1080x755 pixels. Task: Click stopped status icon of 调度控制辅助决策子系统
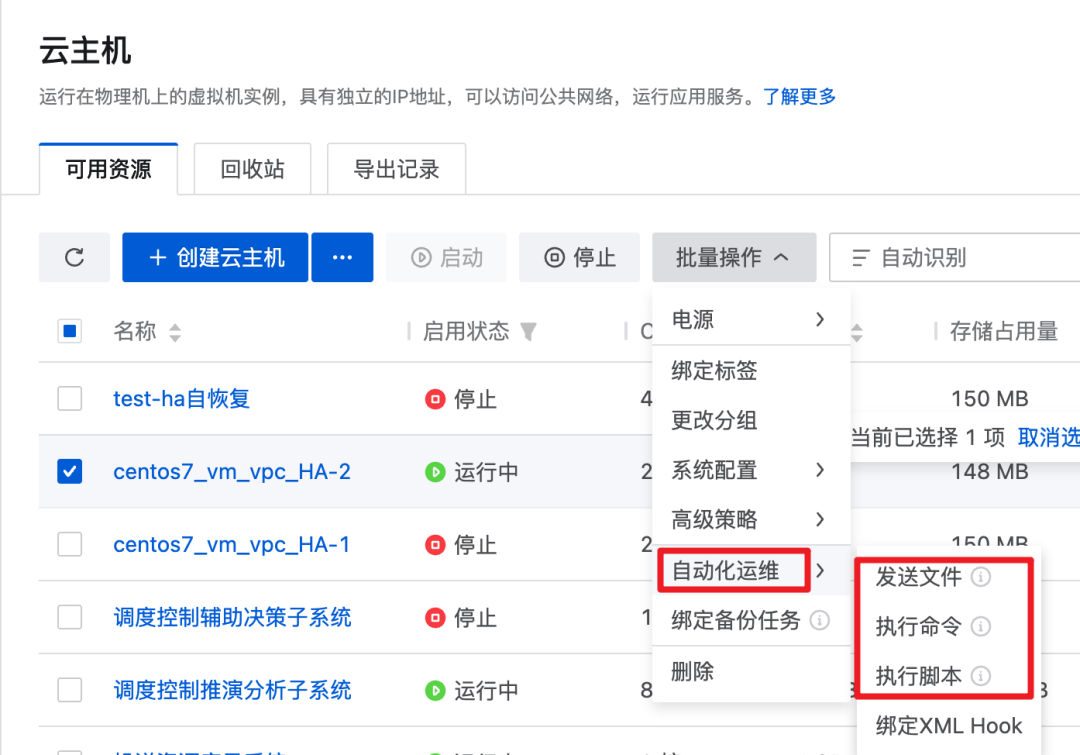click(435, 618)
